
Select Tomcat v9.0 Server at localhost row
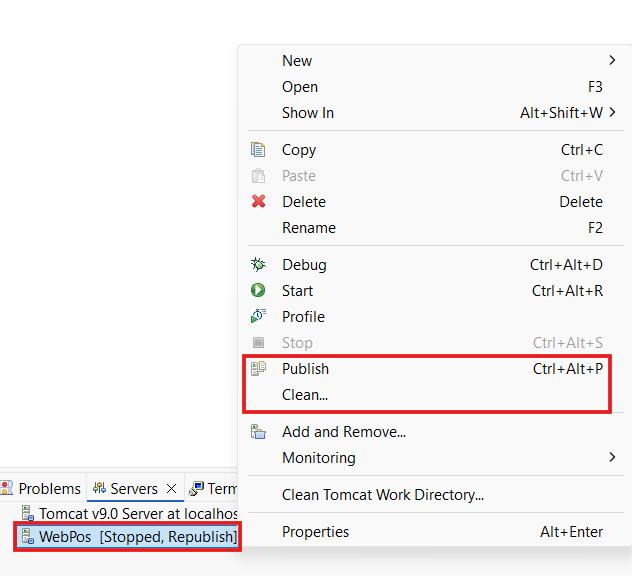pos(129,514)
